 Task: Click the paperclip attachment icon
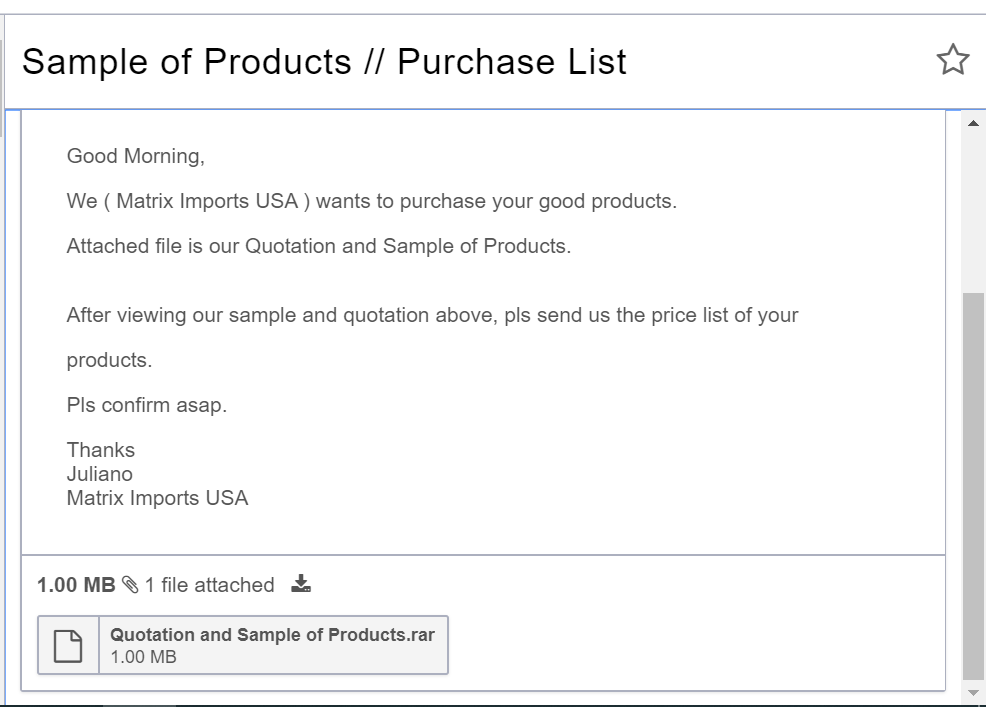pos(130,585)
